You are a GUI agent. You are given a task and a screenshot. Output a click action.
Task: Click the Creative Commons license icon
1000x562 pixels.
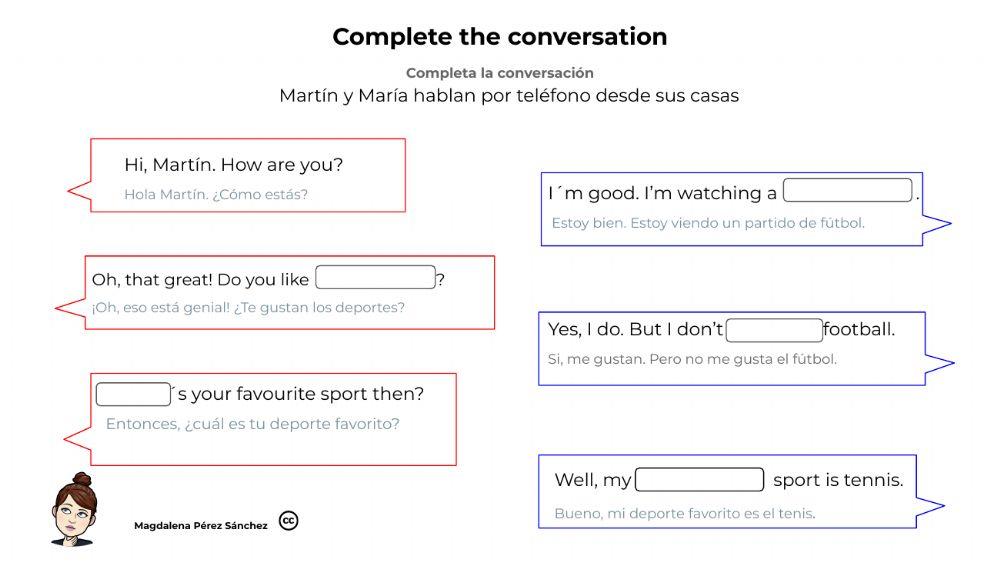(x=288, y=521)
